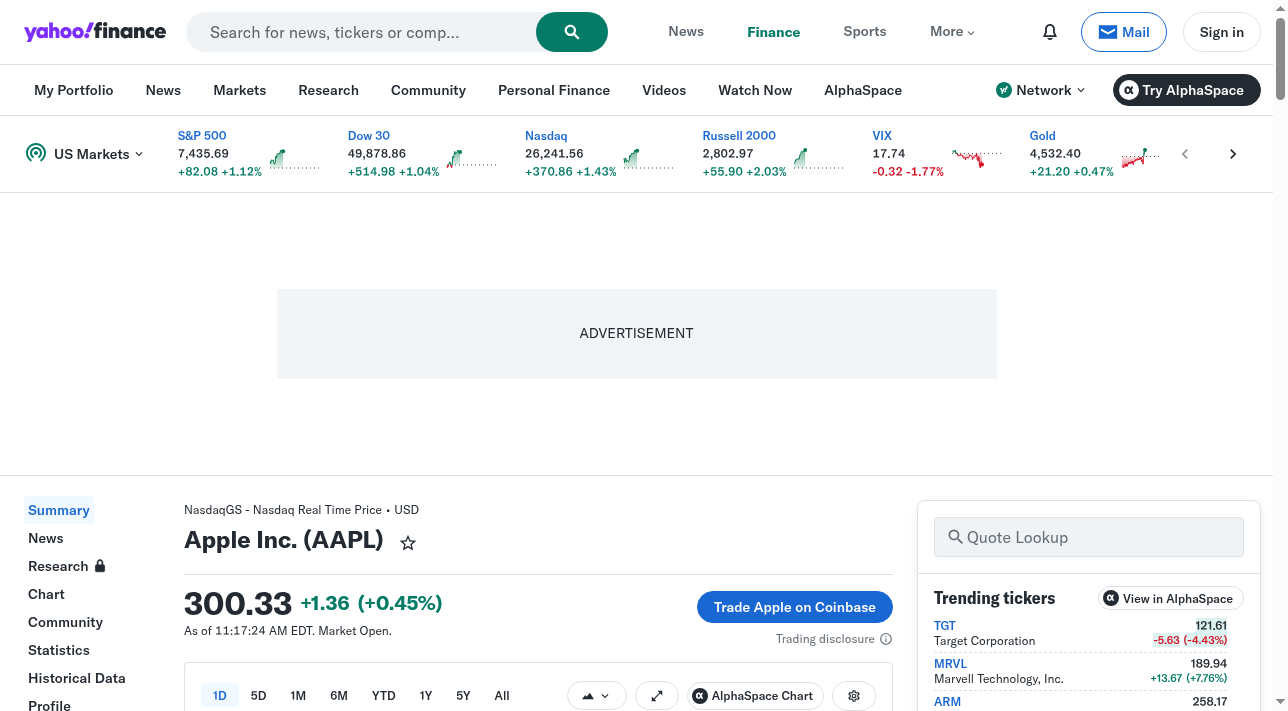
Task: Open News link in top header
Action: [686, 31]
